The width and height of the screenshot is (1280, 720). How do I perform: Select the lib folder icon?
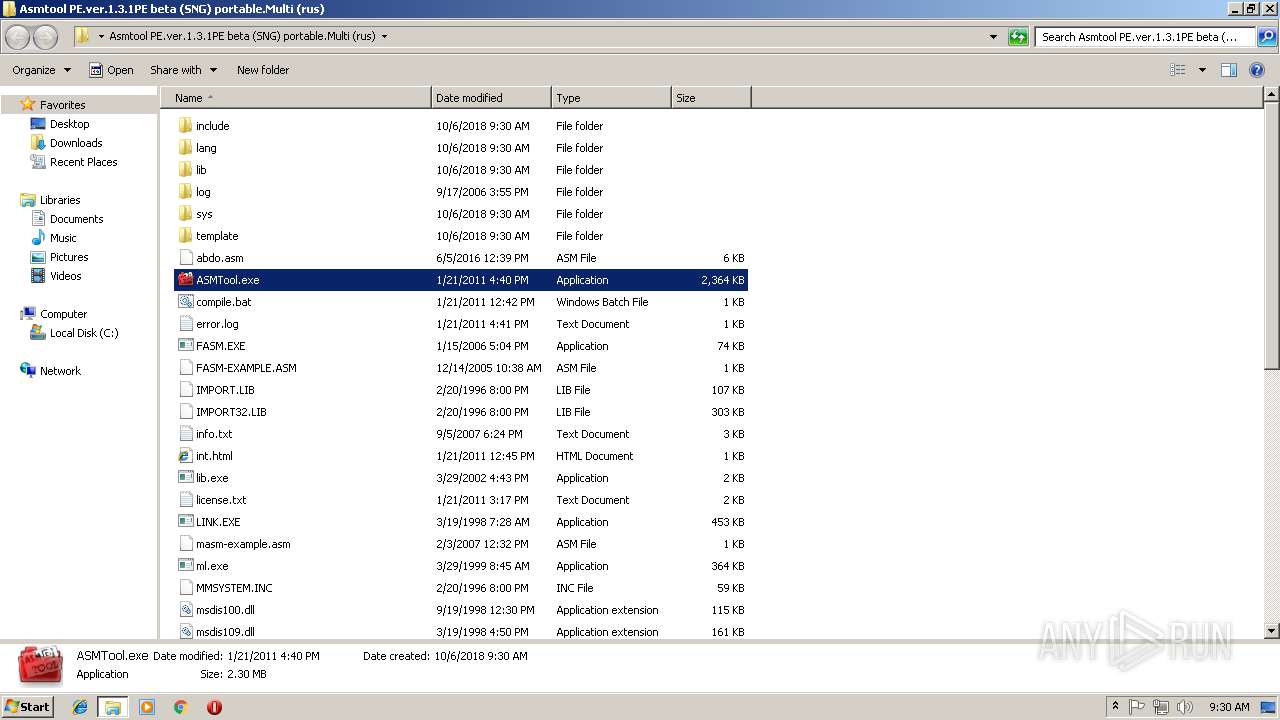point(185,170)
